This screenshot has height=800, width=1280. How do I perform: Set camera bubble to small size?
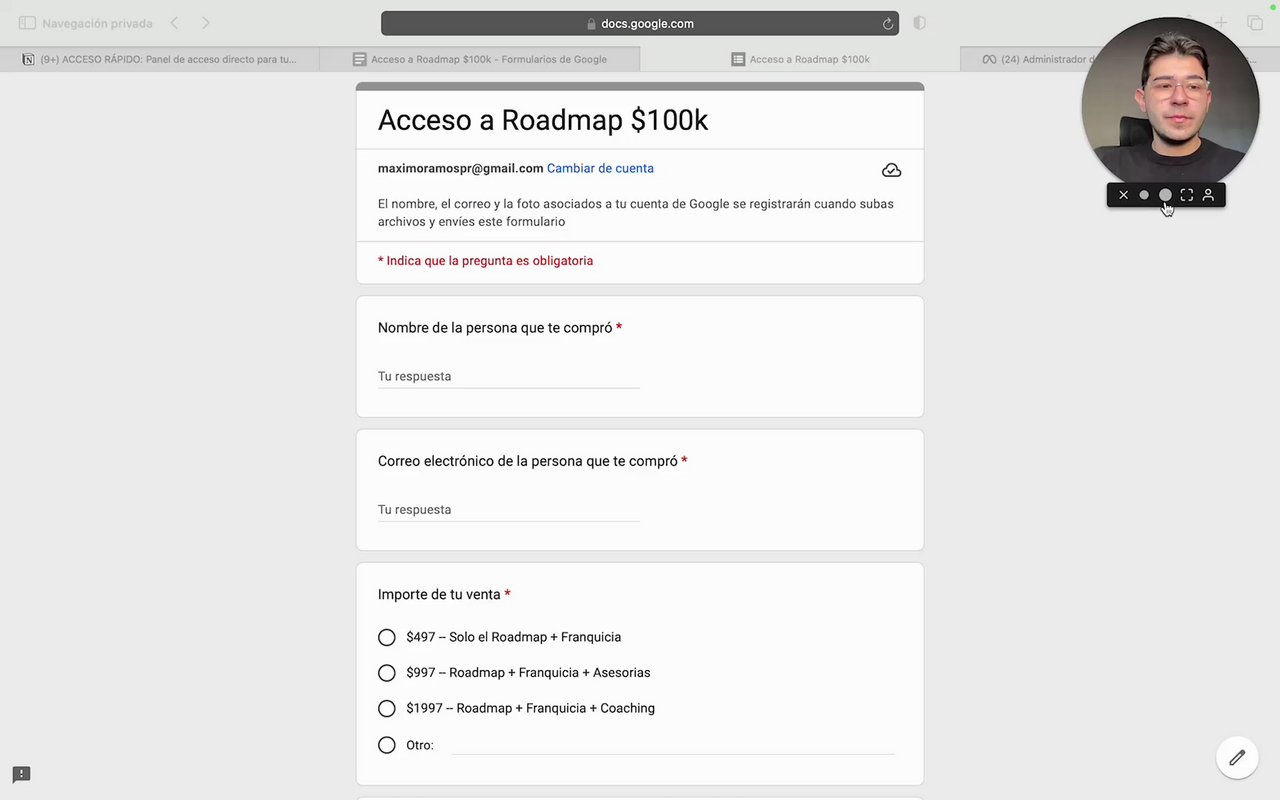[1144, 195]
